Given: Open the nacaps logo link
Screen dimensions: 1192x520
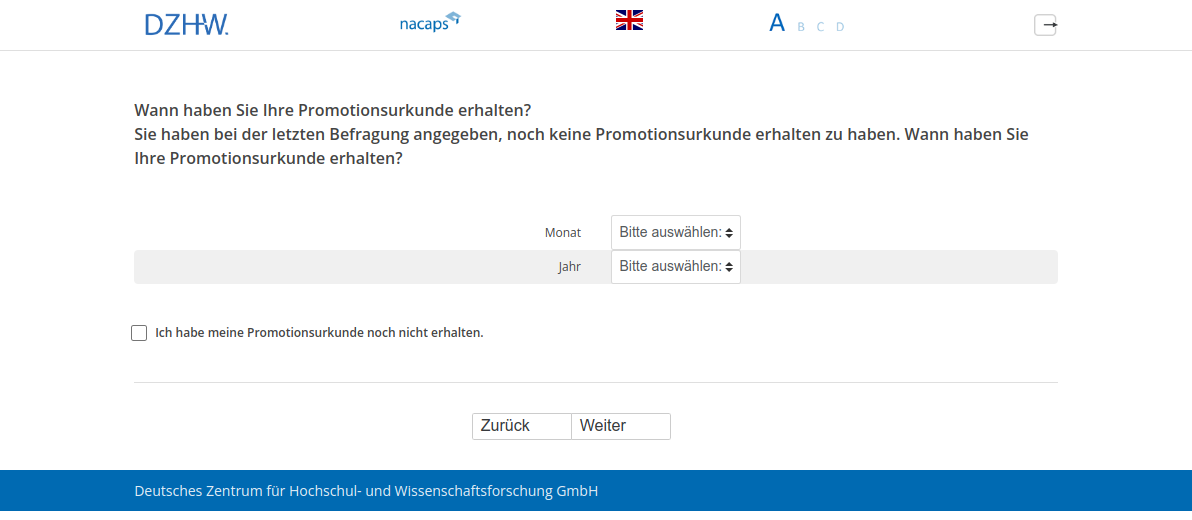Looking at the screenshot, I should pyautogui.click(x=423, y=23).
